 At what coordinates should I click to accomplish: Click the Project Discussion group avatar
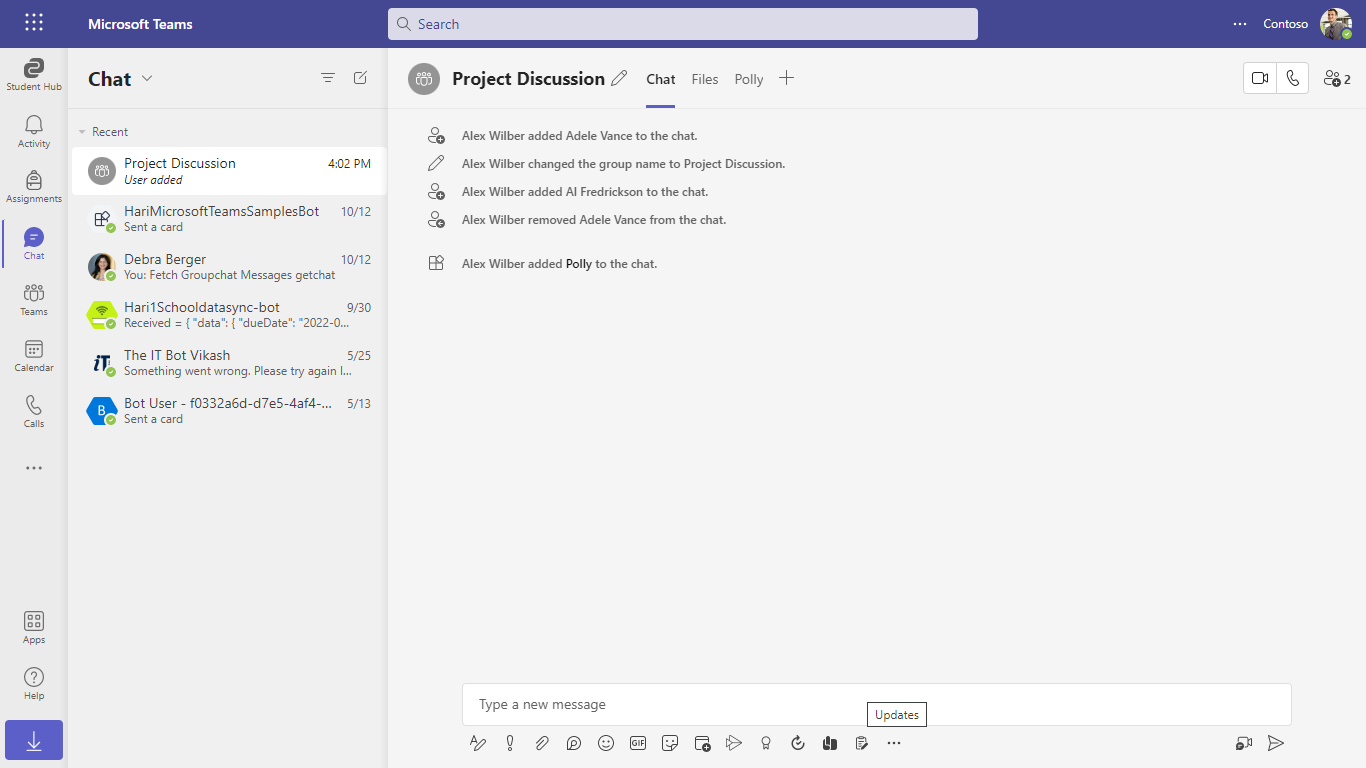point(424,79)
